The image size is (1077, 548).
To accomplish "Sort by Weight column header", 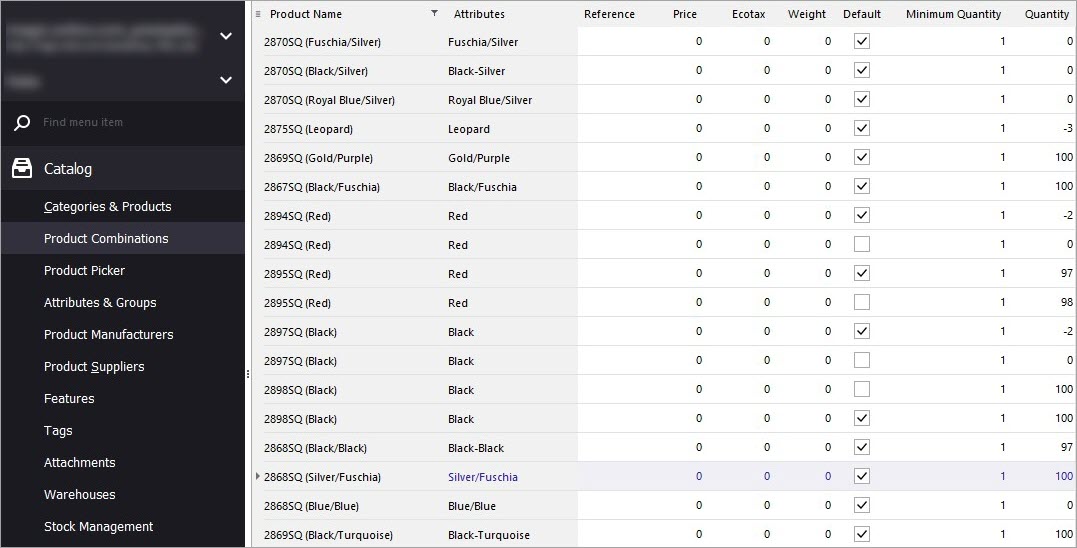I will [x=807, y=14].
